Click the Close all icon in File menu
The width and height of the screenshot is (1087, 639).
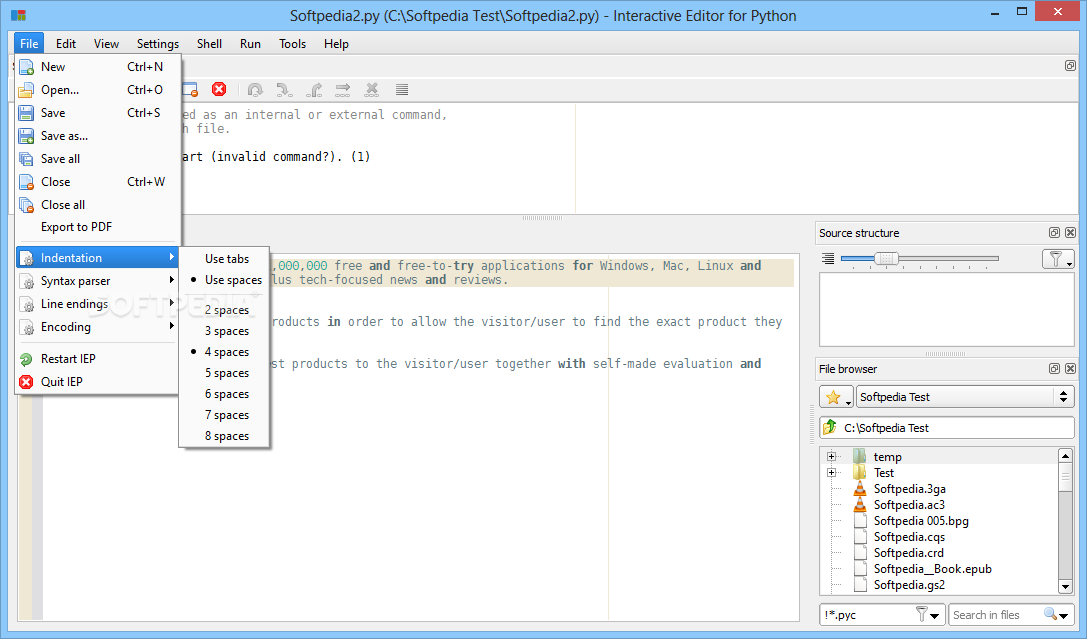pyautogui.click(x=26, y=205)
